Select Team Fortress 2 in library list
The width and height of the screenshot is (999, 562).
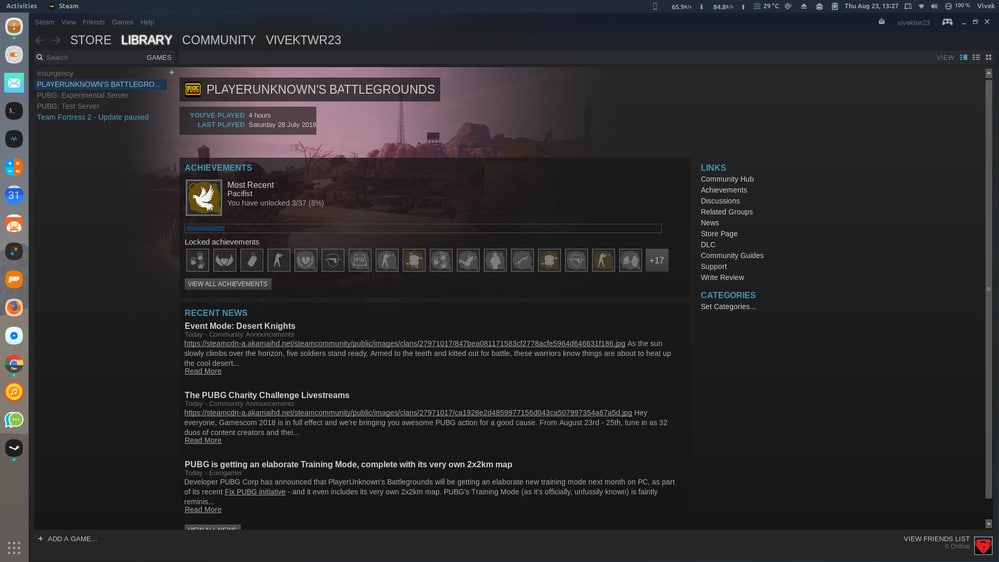click(x=92, y=117)
